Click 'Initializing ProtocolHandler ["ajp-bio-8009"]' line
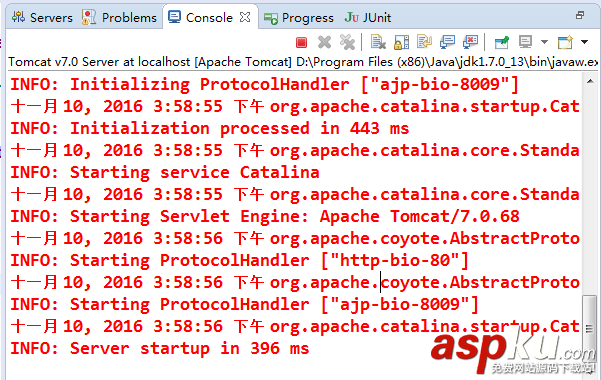 [264, 84]
